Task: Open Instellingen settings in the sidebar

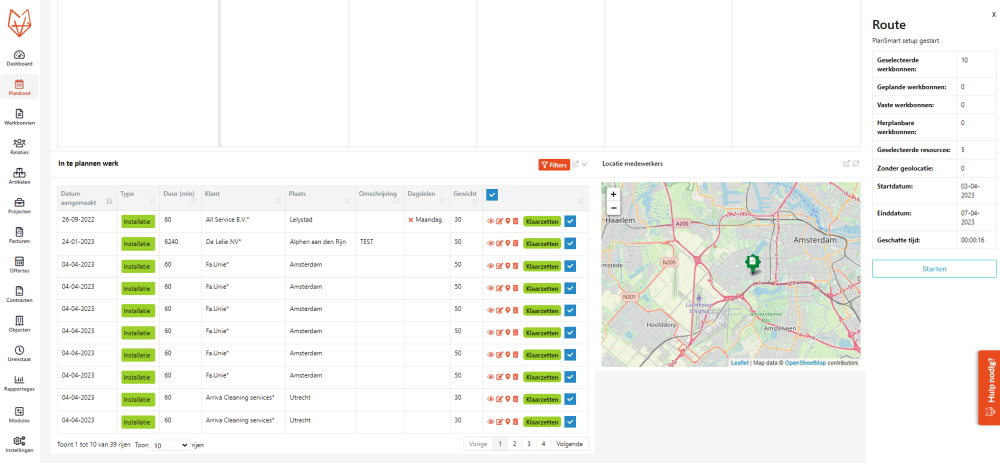Action: tap(19, 443)
